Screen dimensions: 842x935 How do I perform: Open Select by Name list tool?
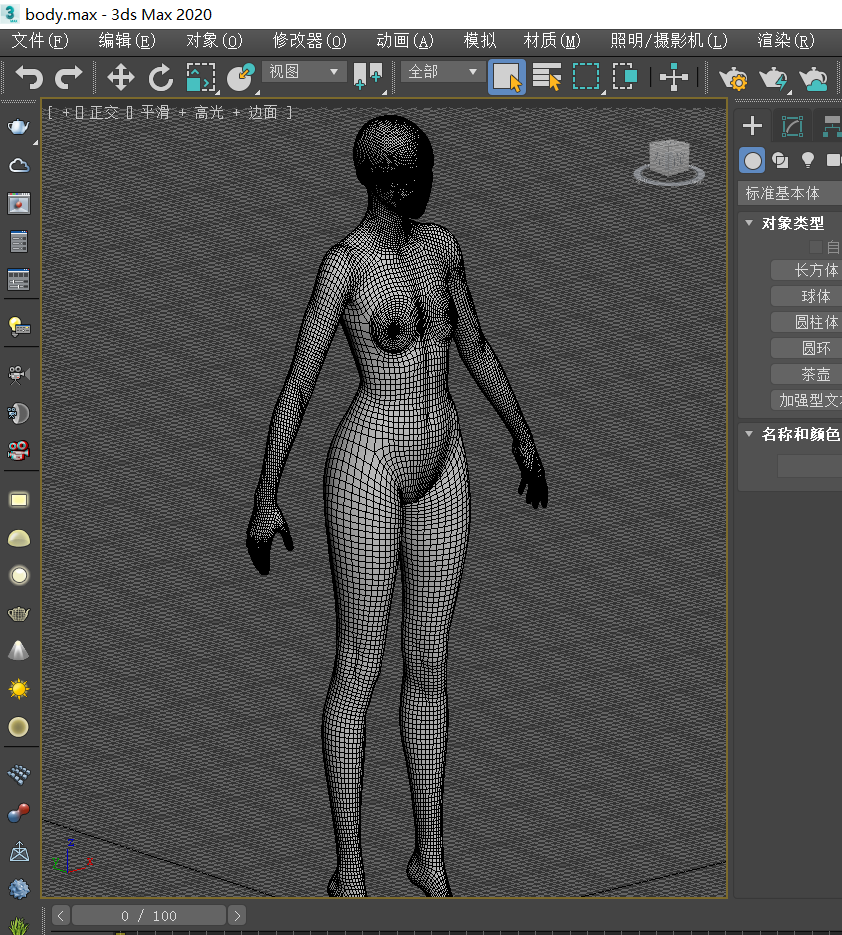tap(546, 77)
